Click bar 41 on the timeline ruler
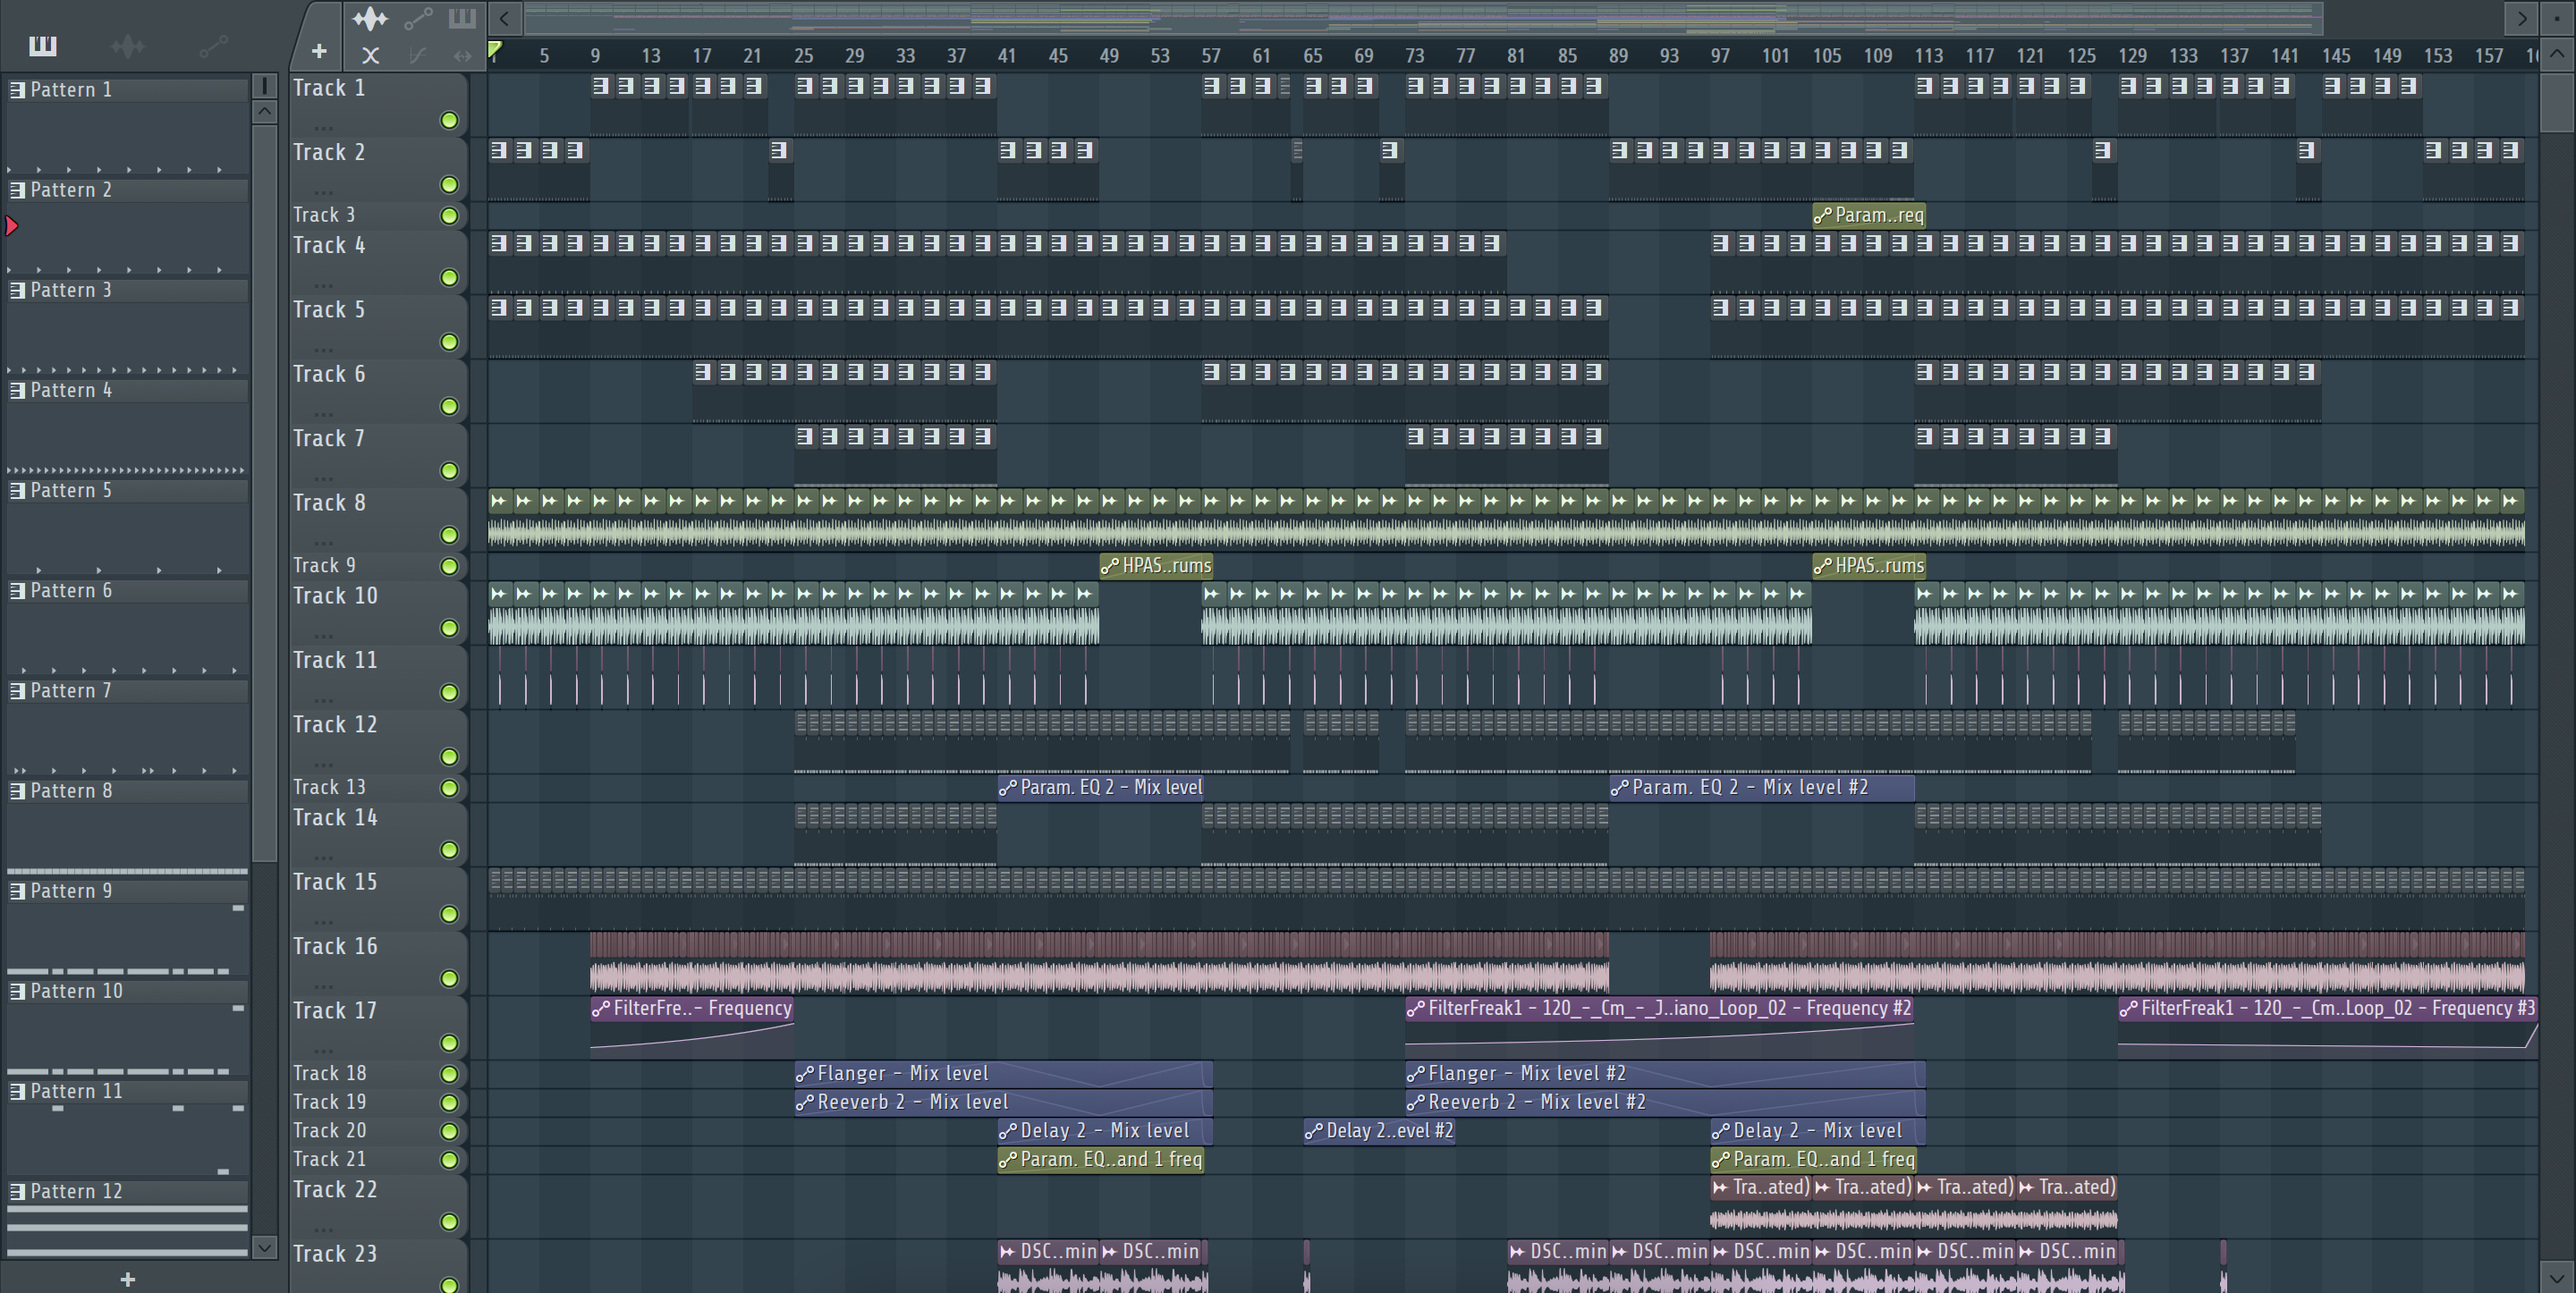The width and height of the screenshot is (2576, 1293). point(1006,56)
